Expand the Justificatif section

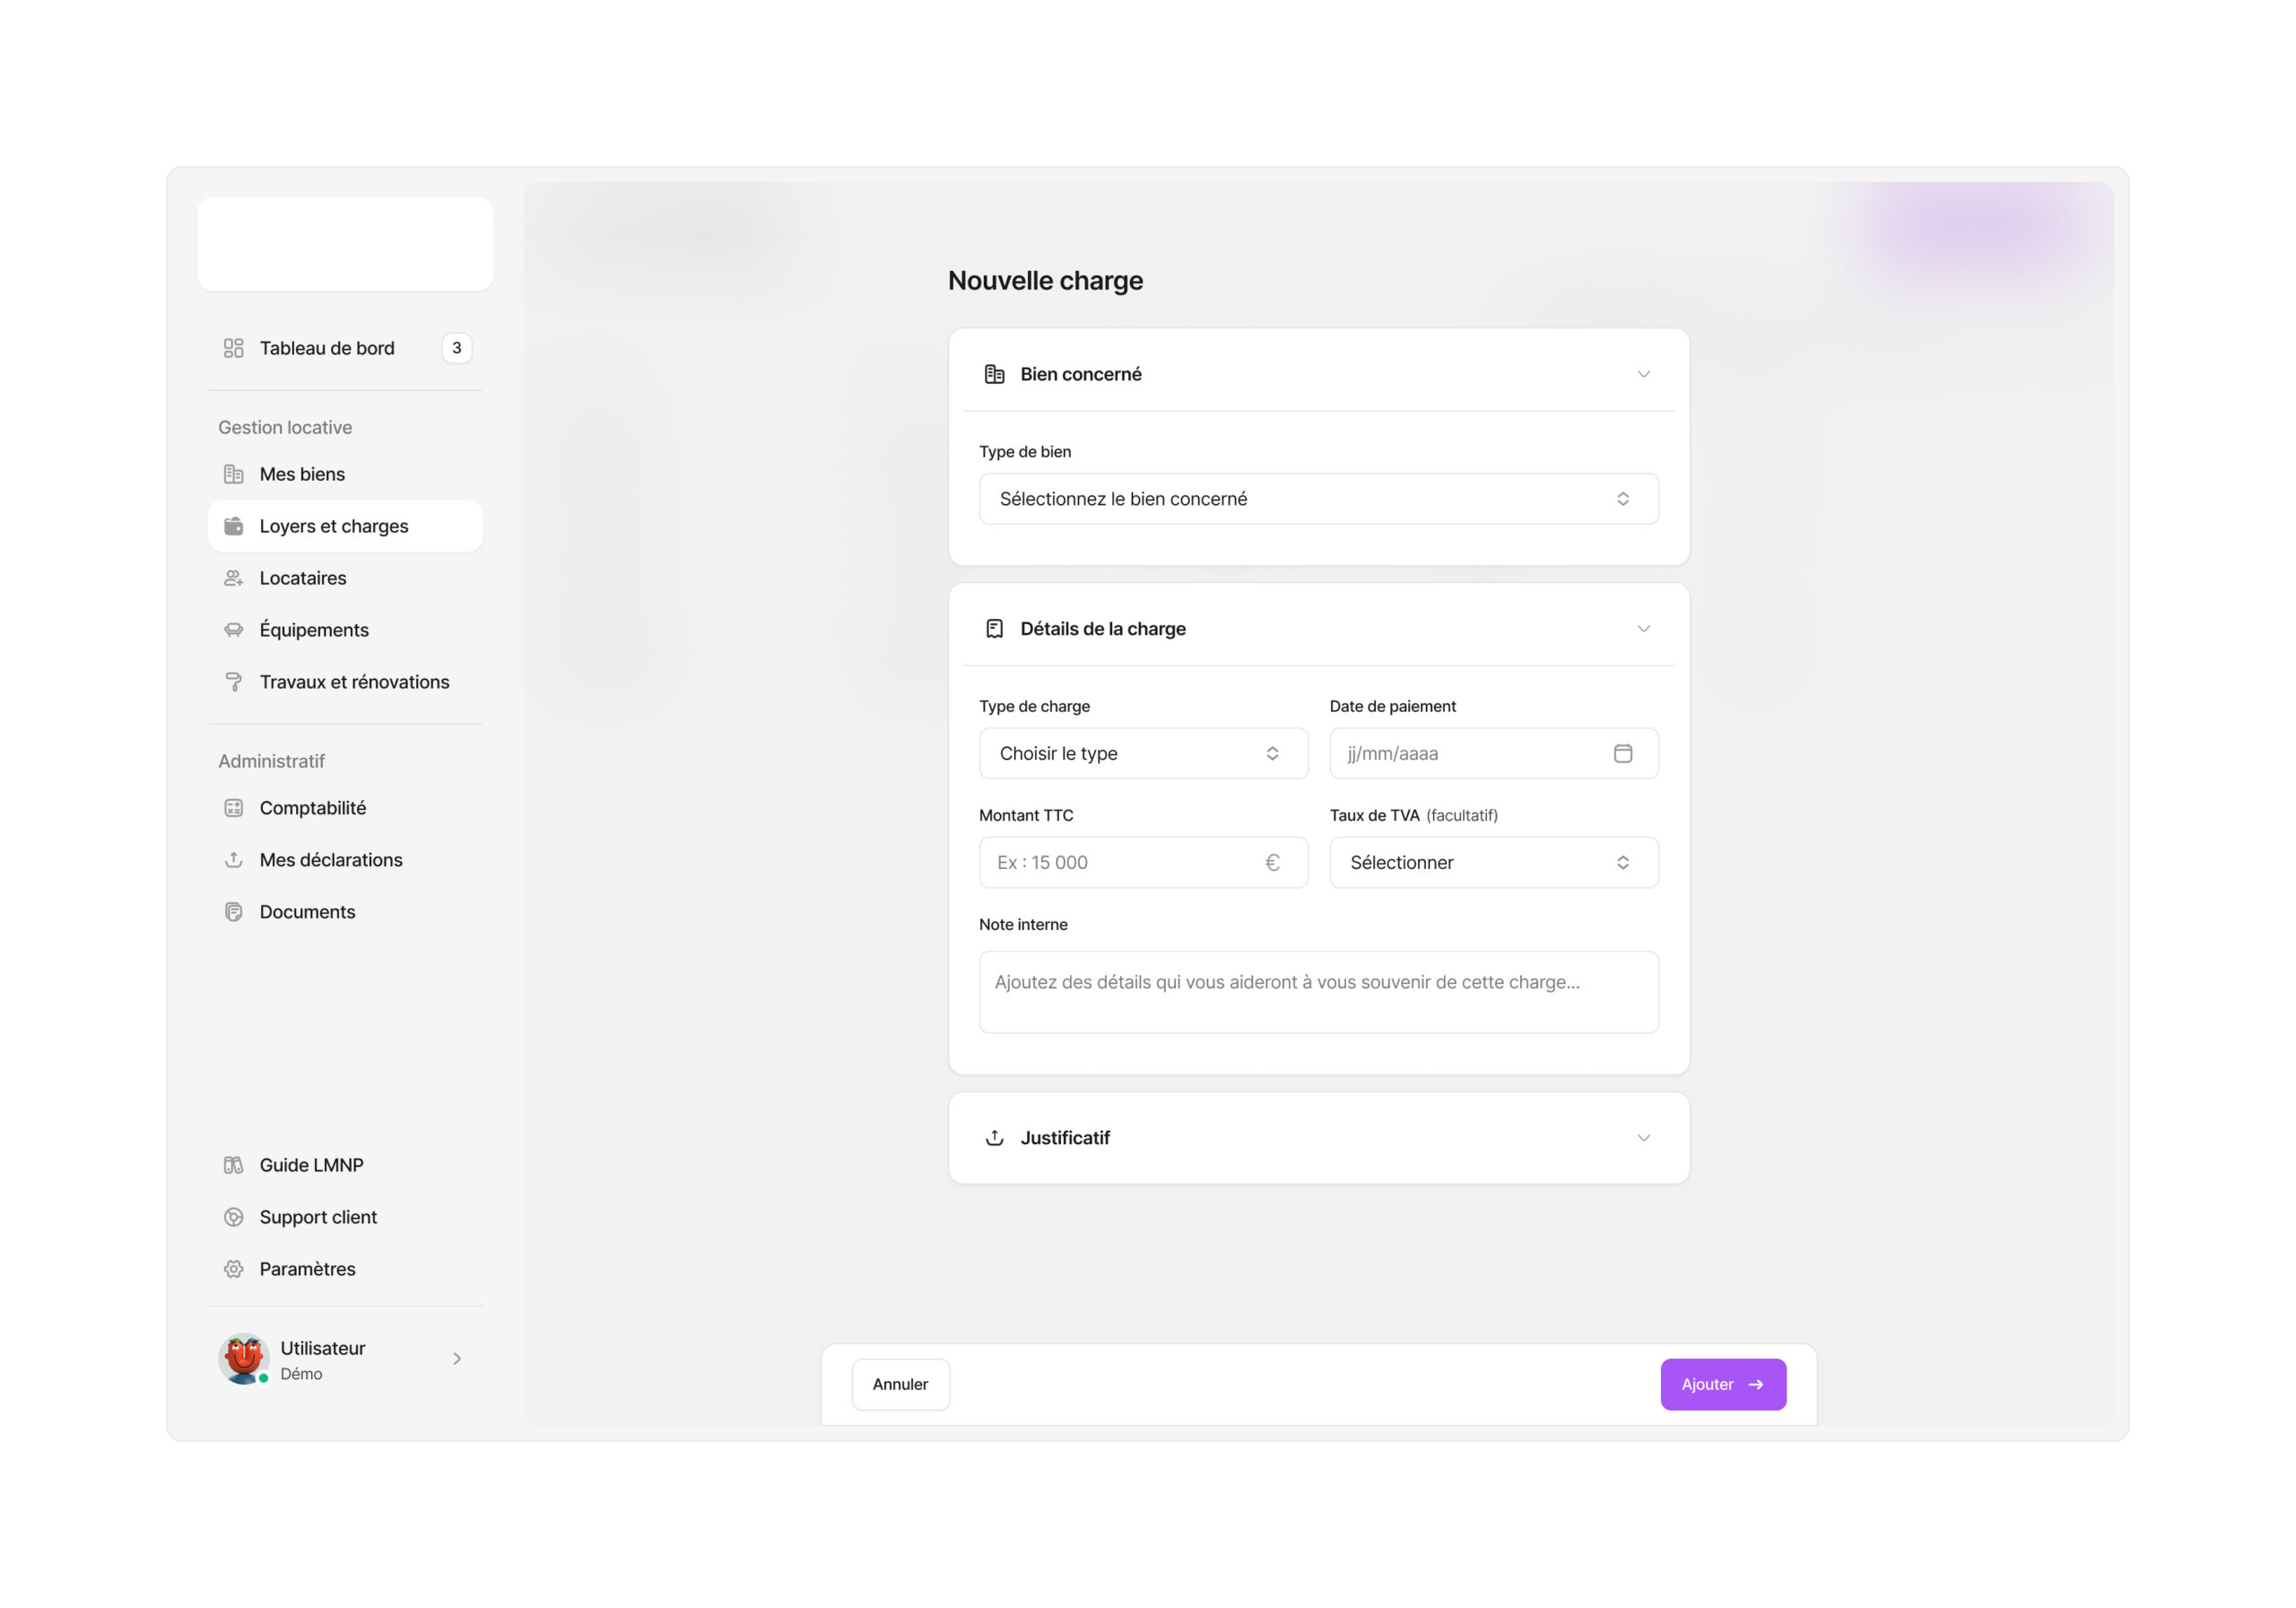pos(1643,1138)
